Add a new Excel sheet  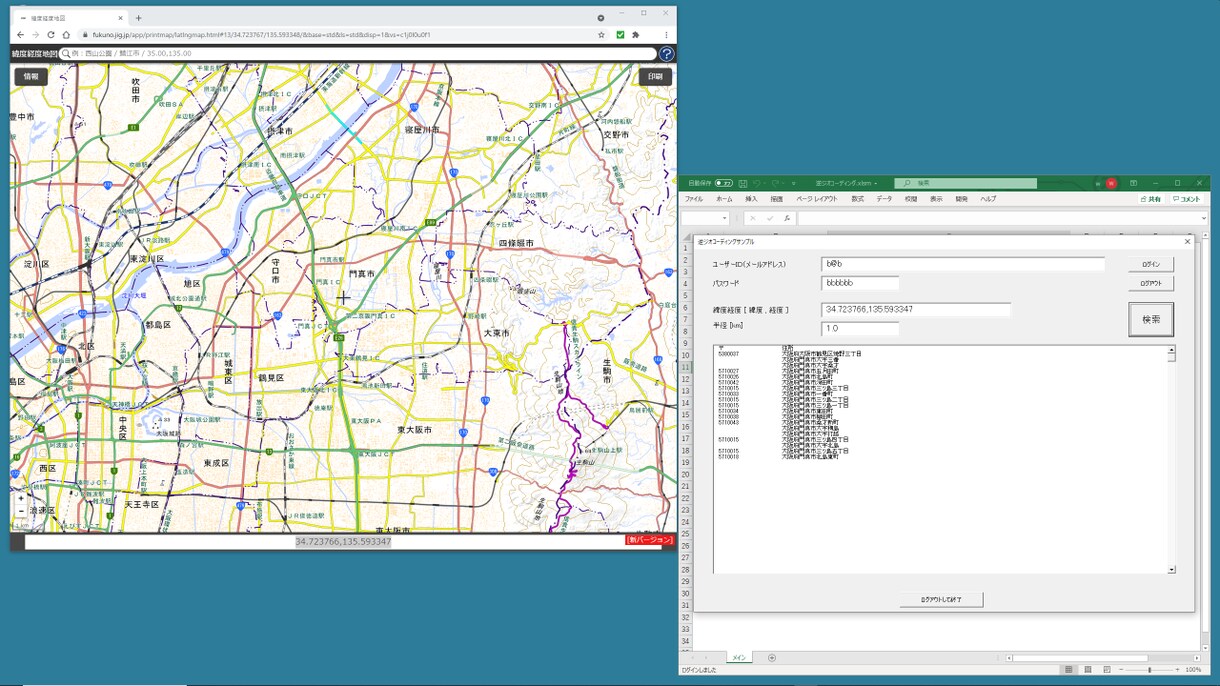click(x=771, y=658)
